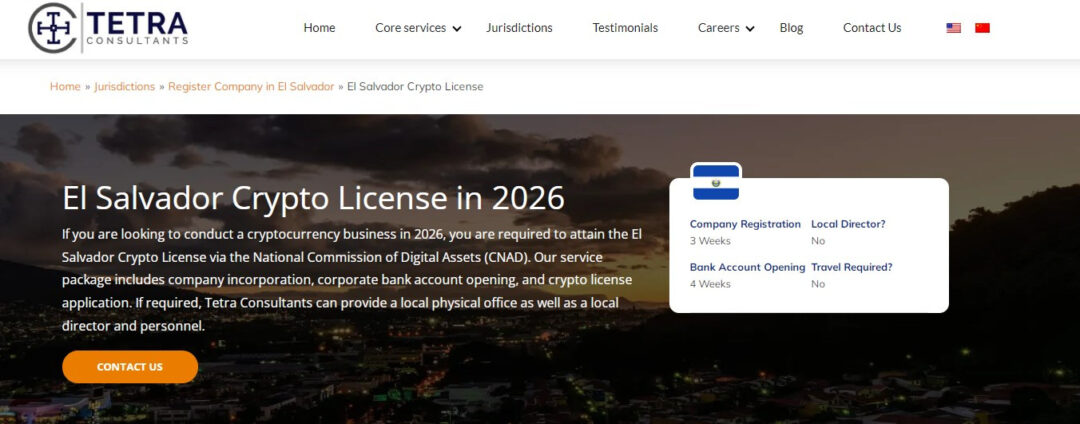Open Register Company in El Salvador breadcrumb
1080x424 pixels.
pos(251,87)
